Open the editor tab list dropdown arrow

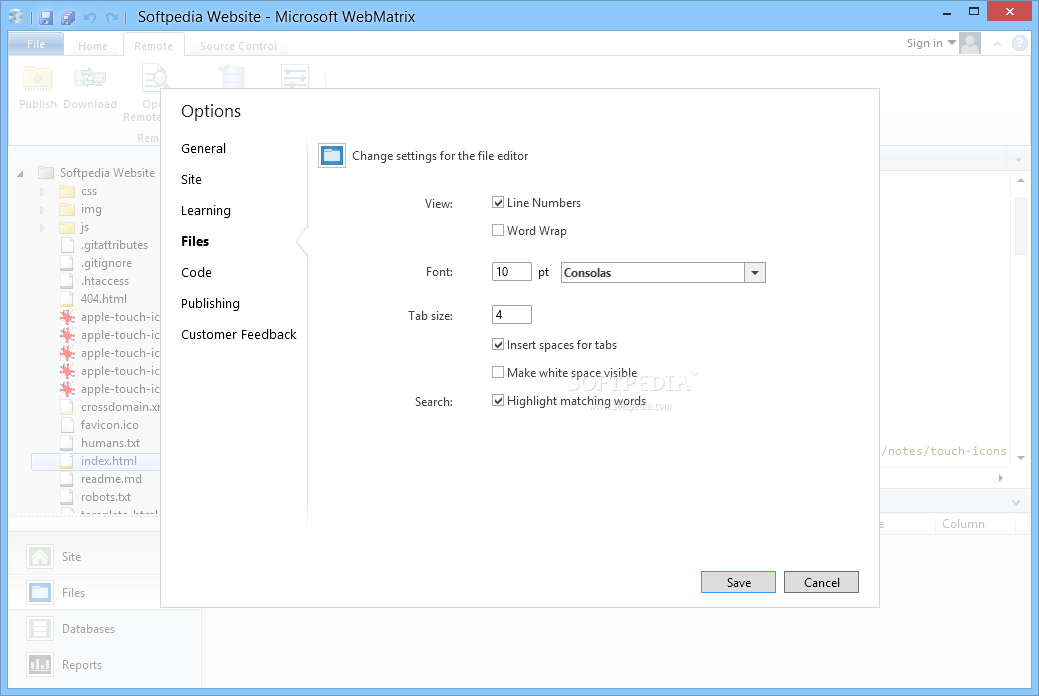point(1018,160)
